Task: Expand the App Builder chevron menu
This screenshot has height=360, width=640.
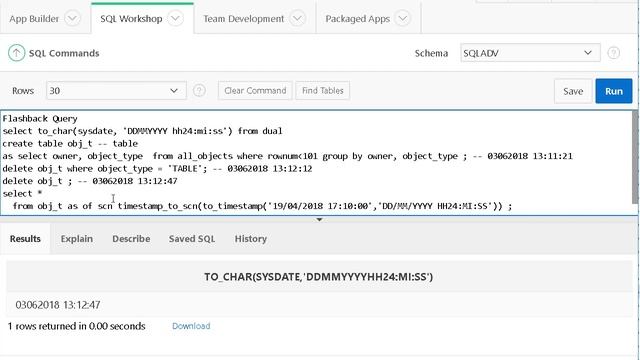Action: point(72,19)
